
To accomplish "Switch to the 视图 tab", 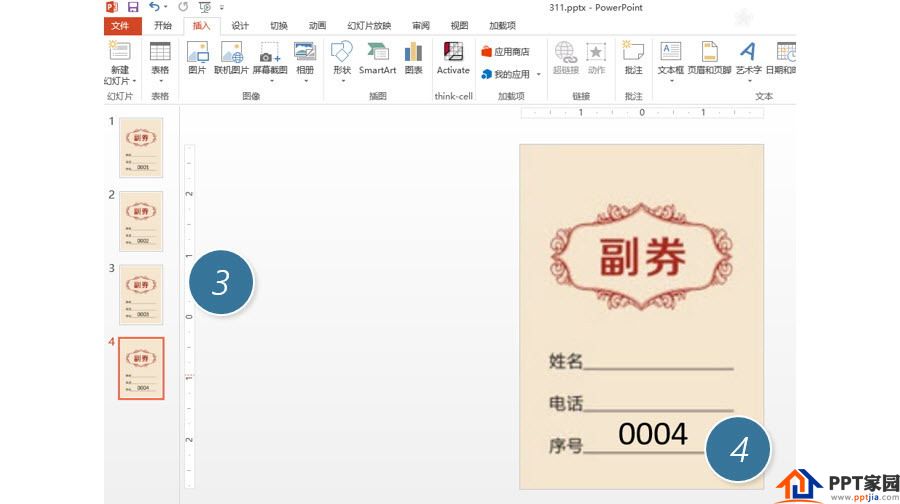I will 459,26.
